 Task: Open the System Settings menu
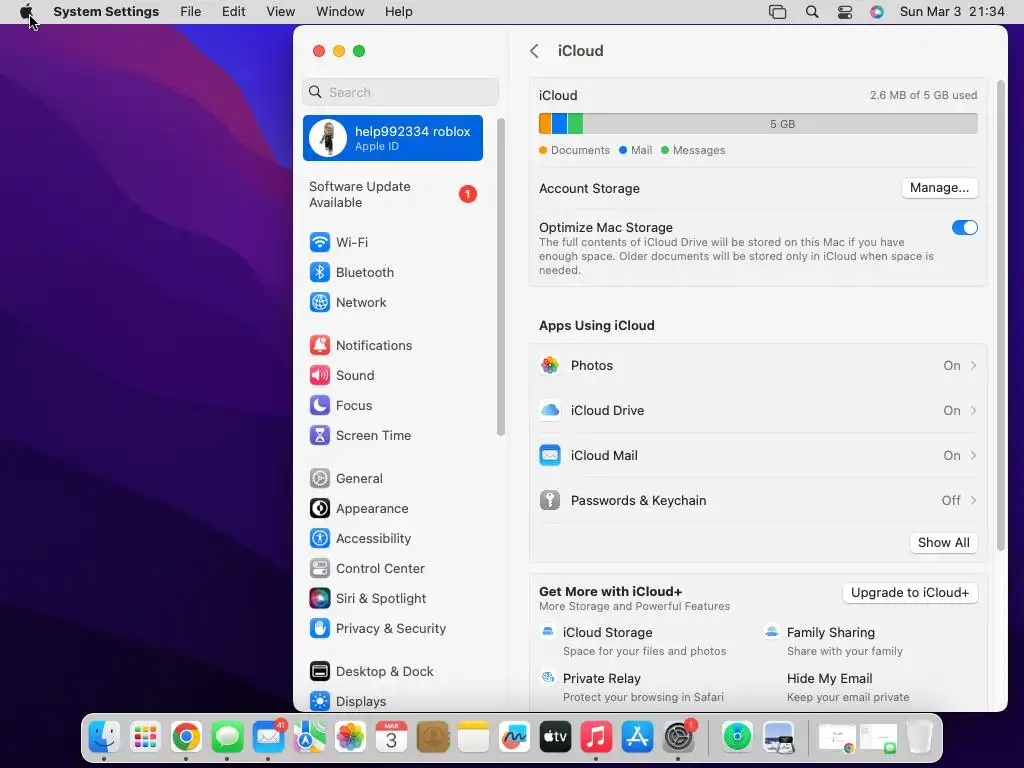(106, 12)
